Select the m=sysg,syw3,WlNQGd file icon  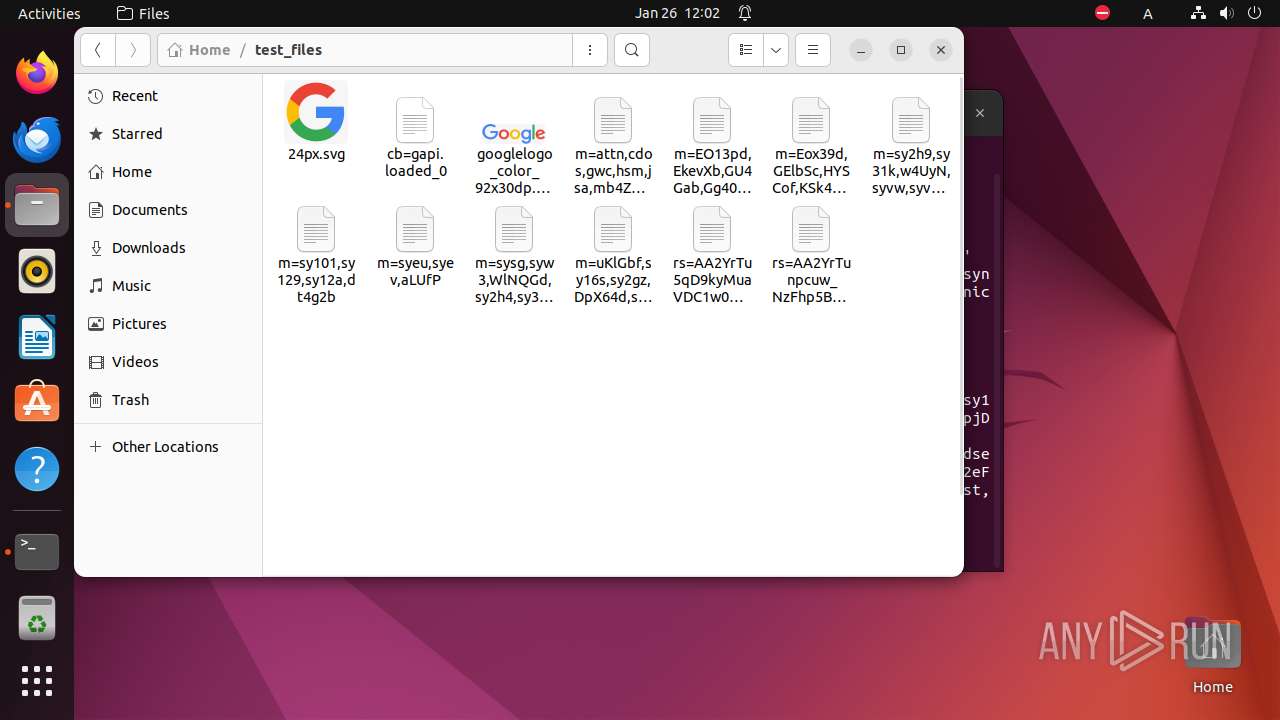514,229
